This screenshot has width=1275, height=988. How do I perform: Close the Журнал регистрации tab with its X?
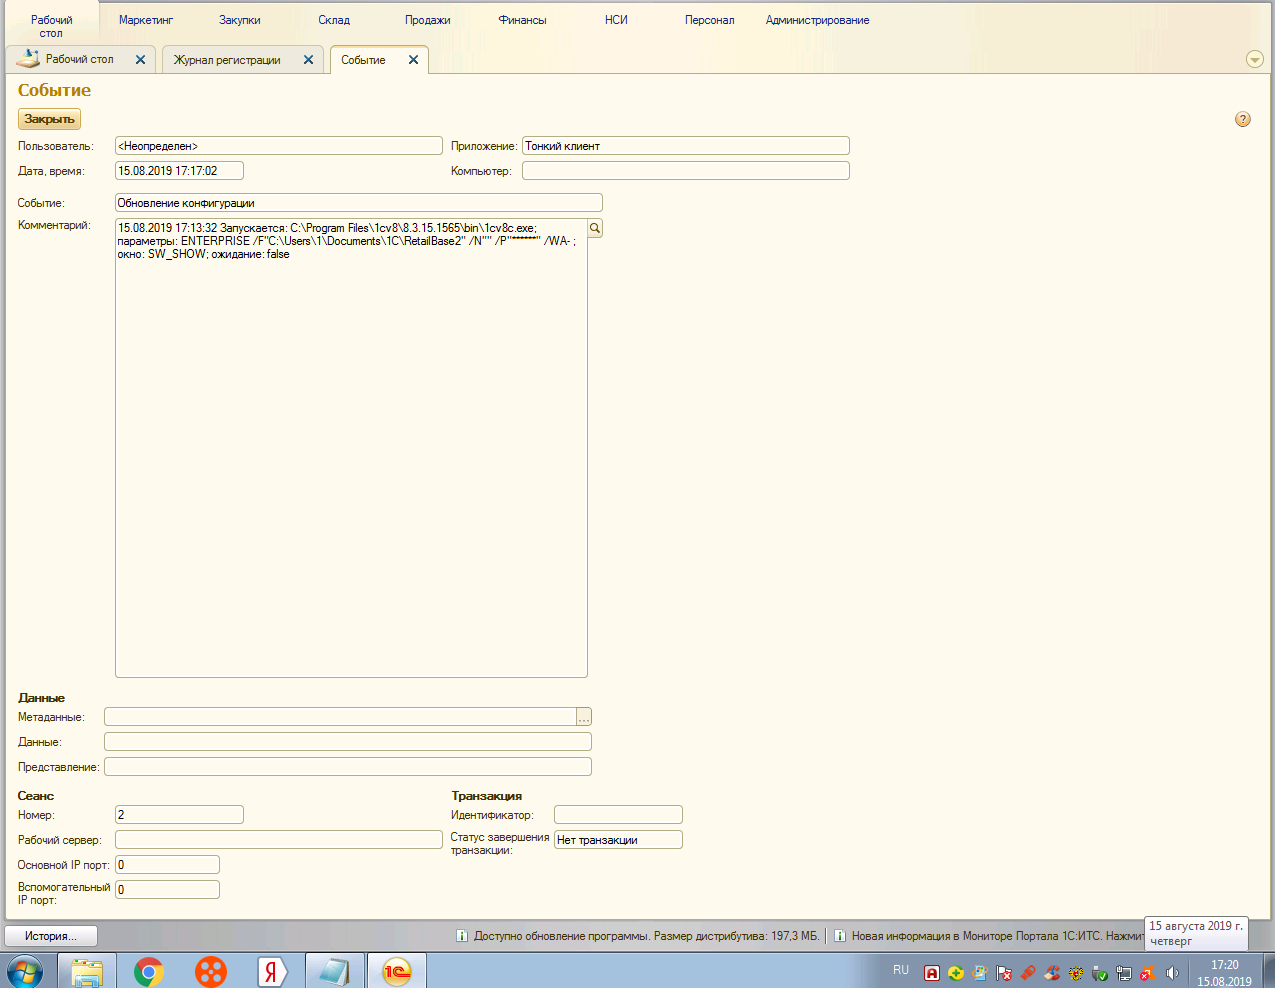click(x=308, y=60)
